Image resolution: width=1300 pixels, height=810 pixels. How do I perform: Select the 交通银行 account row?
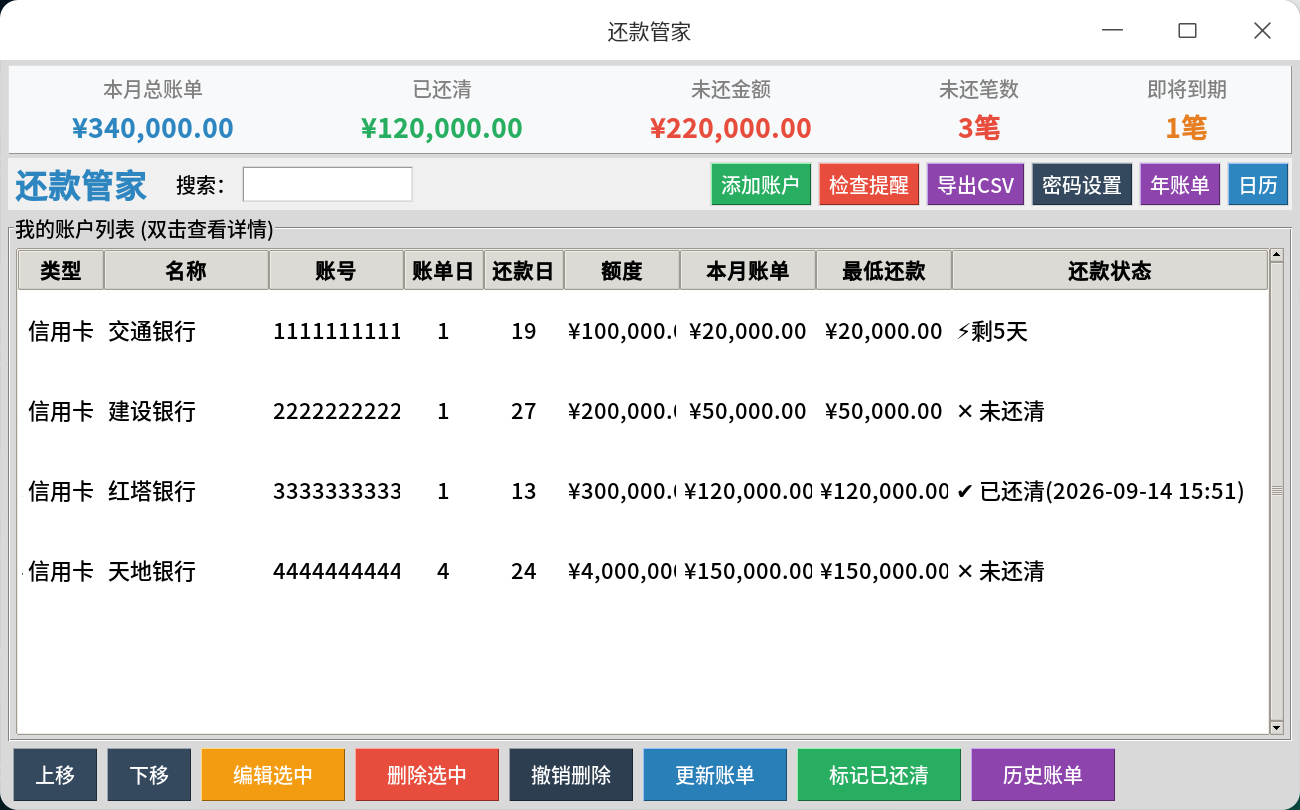coord(643,331)
